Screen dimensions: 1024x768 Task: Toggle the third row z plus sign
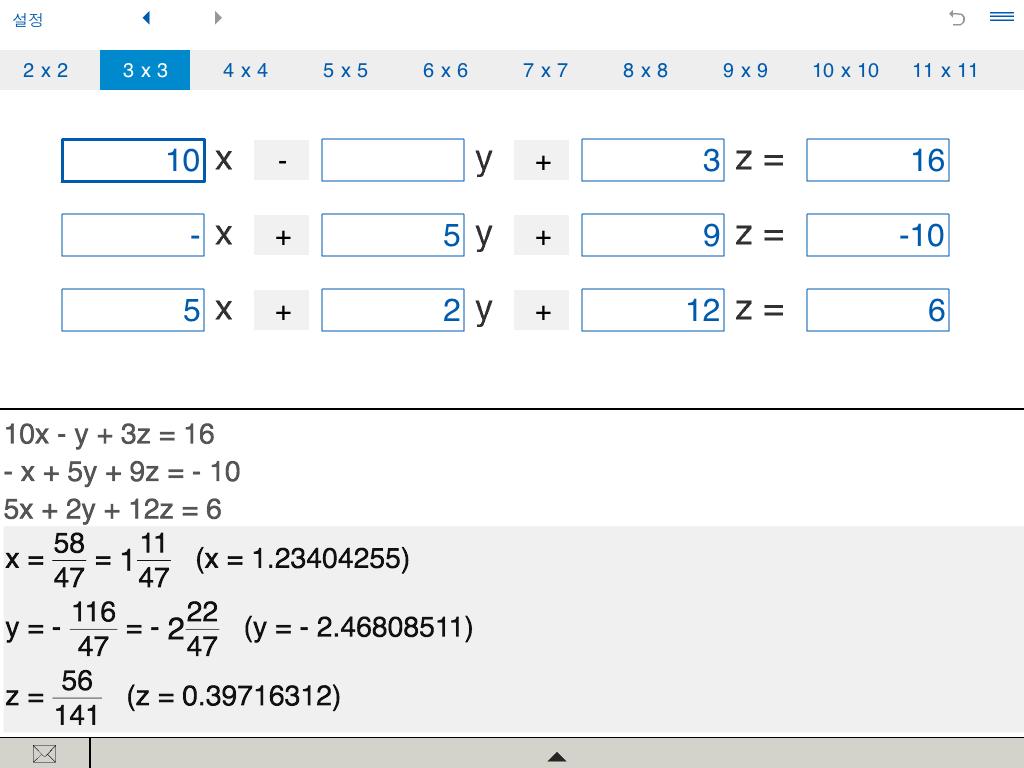pyautogui.click(x=541, y=310)
